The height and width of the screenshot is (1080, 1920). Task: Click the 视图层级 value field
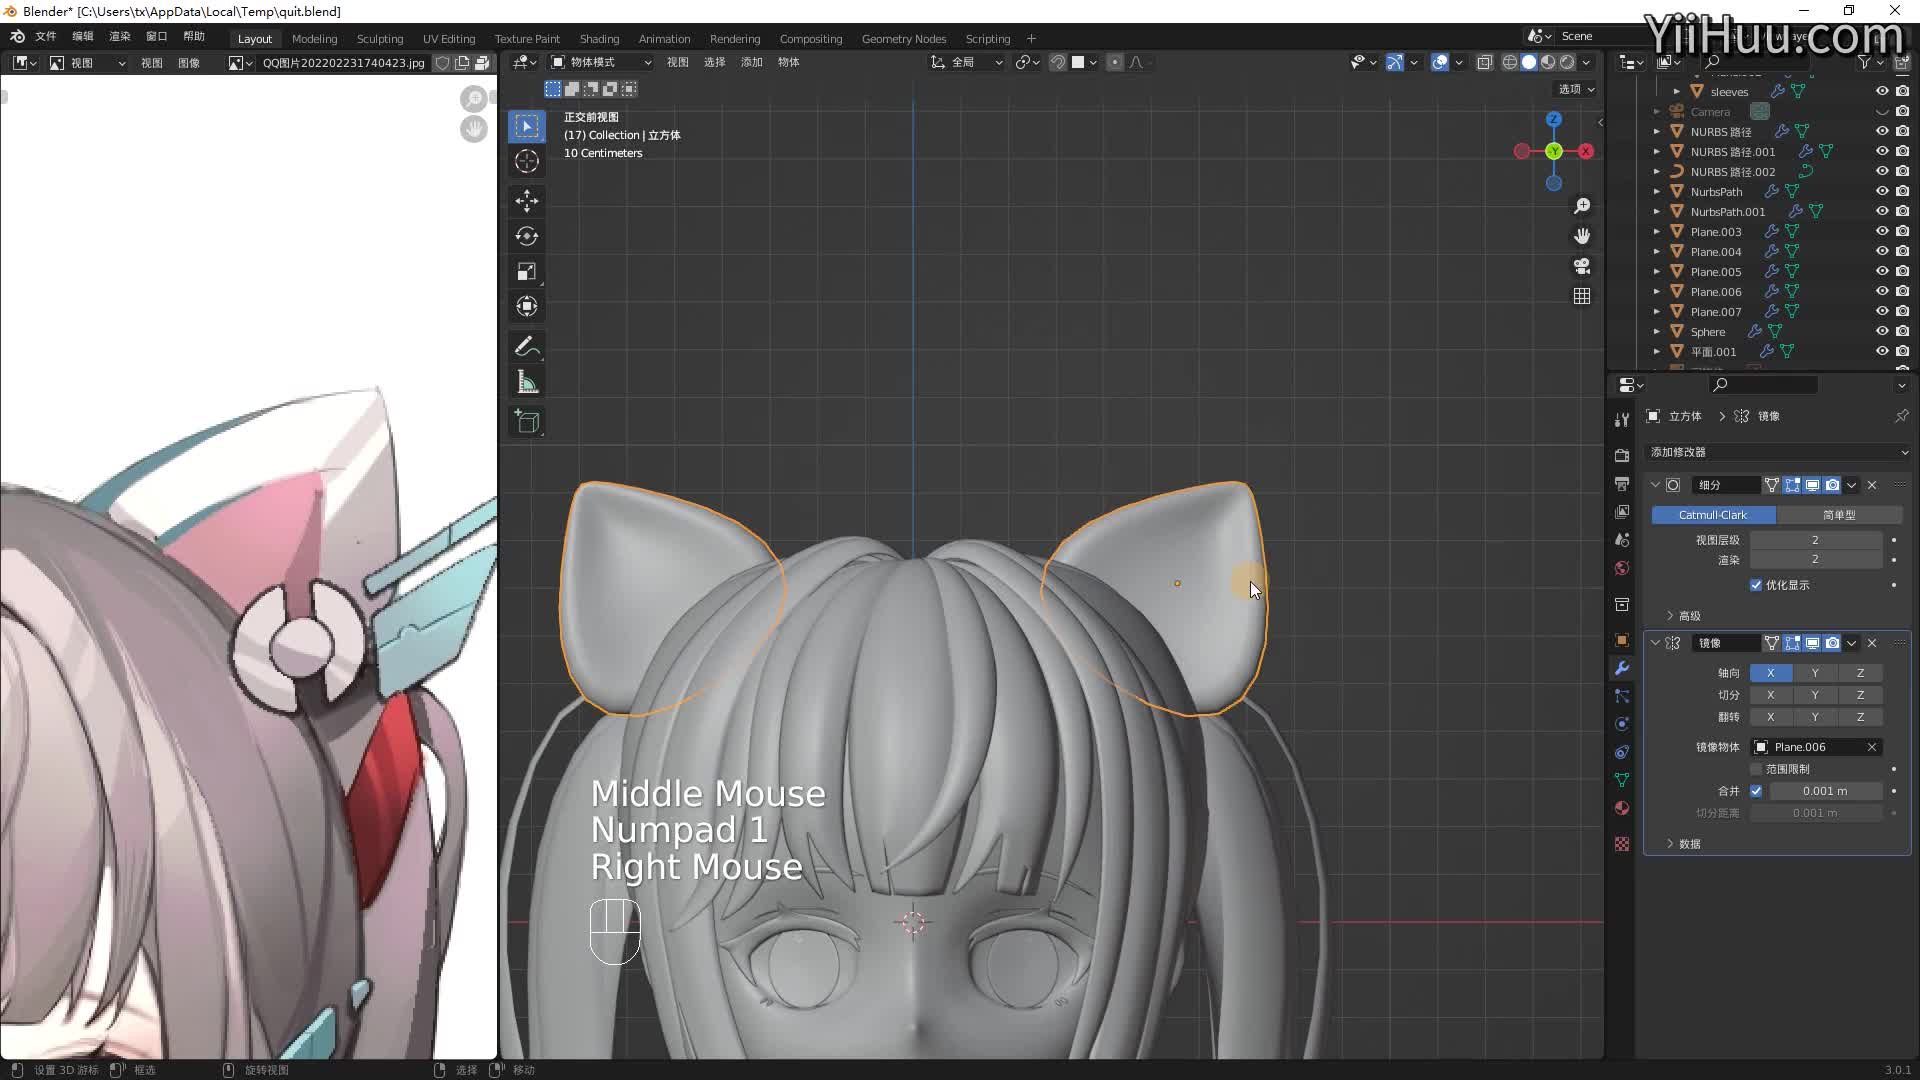click(x=1815, y=540)
